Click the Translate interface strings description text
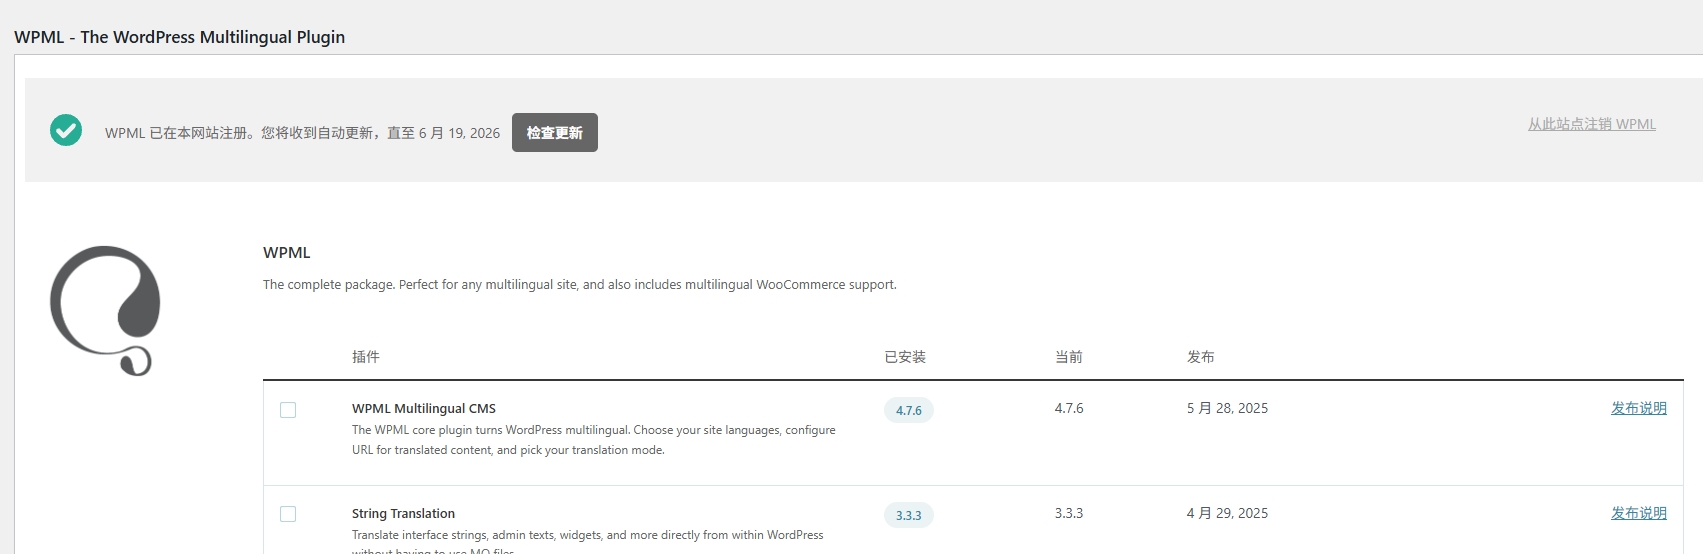The height and width of the screenshot is (554, 1703). pos(588,541)
